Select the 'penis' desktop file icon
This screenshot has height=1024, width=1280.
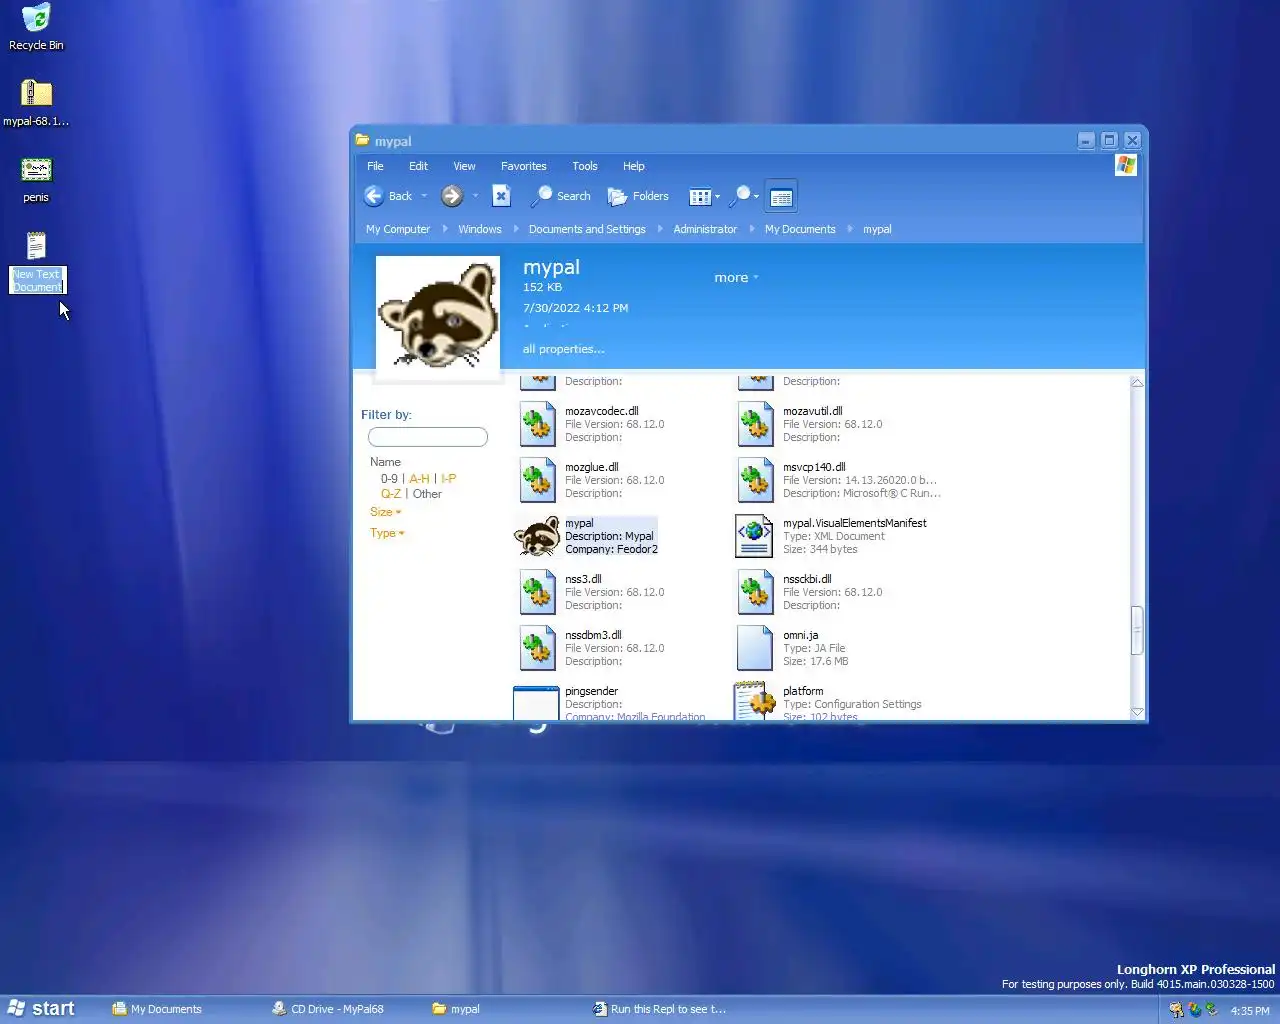click(36, 170)
